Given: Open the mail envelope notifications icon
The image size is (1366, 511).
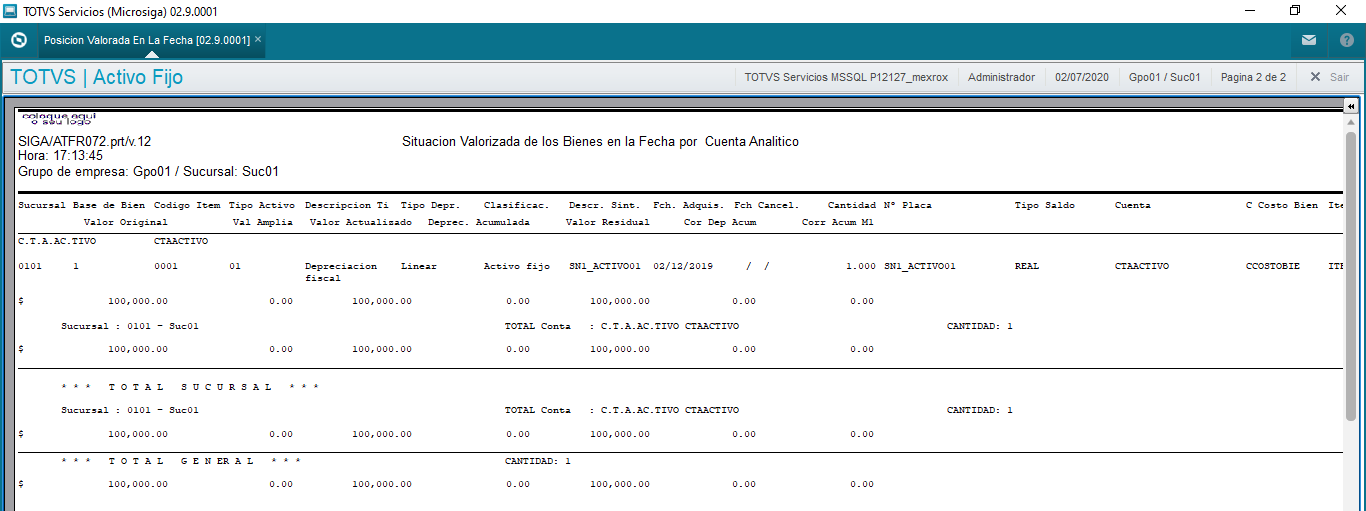Looking at the screenshot, I should (x=1309, y=40).
